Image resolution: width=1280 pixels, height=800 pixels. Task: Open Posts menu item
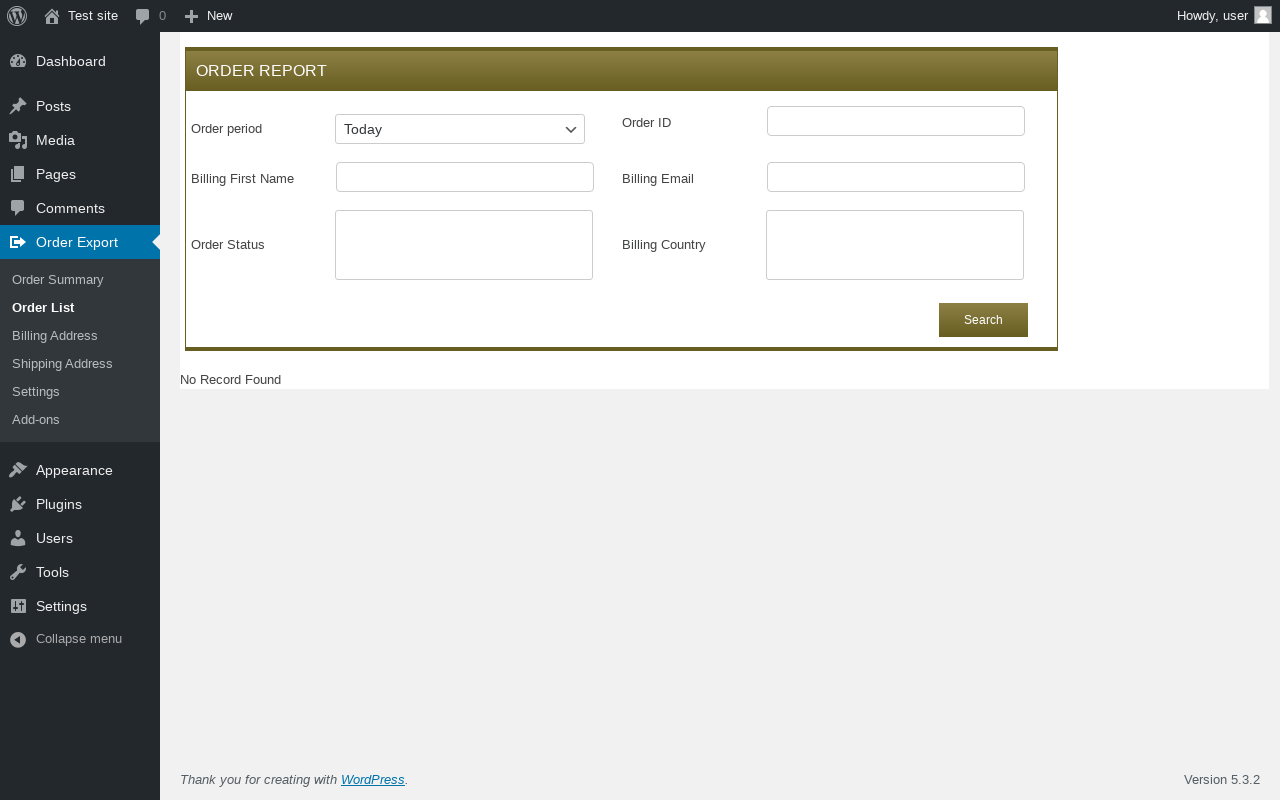click(53, 106)
